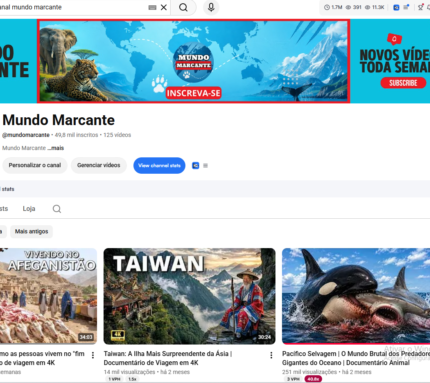This screenshot has width=430, height=383.
Task: Click the Mundo Marcante channel name heading
Action: [x=59, y=120]
